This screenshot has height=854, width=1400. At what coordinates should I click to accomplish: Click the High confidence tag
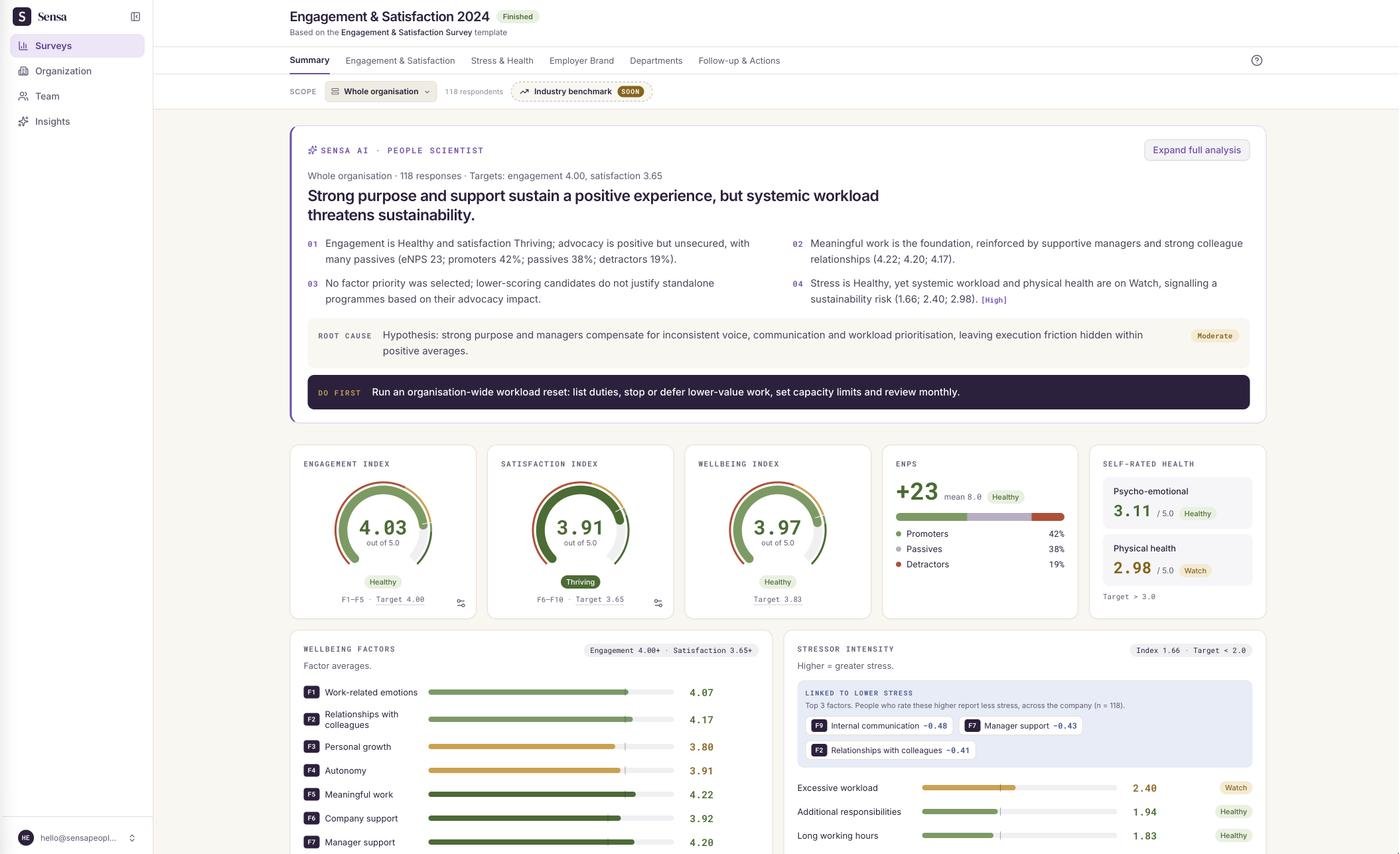[994, 300]
